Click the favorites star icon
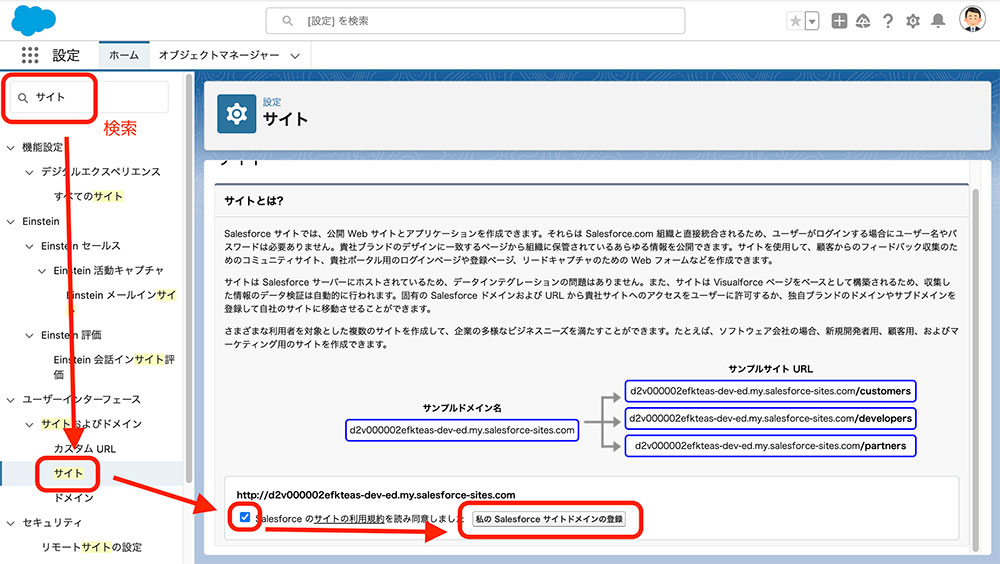 coord(795,21)
